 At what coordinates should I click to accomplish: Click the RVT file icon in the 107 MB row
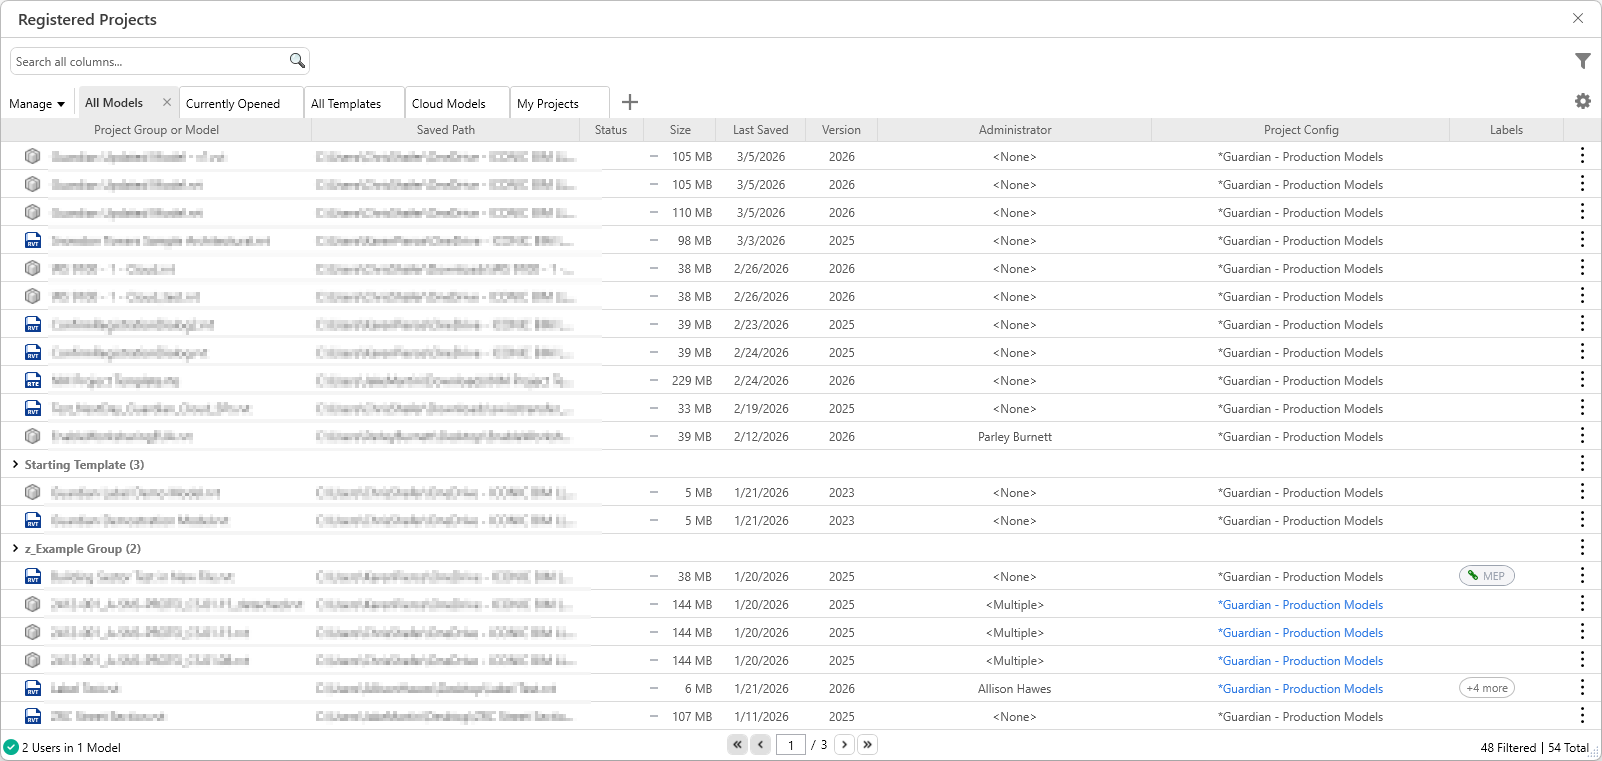33,716
